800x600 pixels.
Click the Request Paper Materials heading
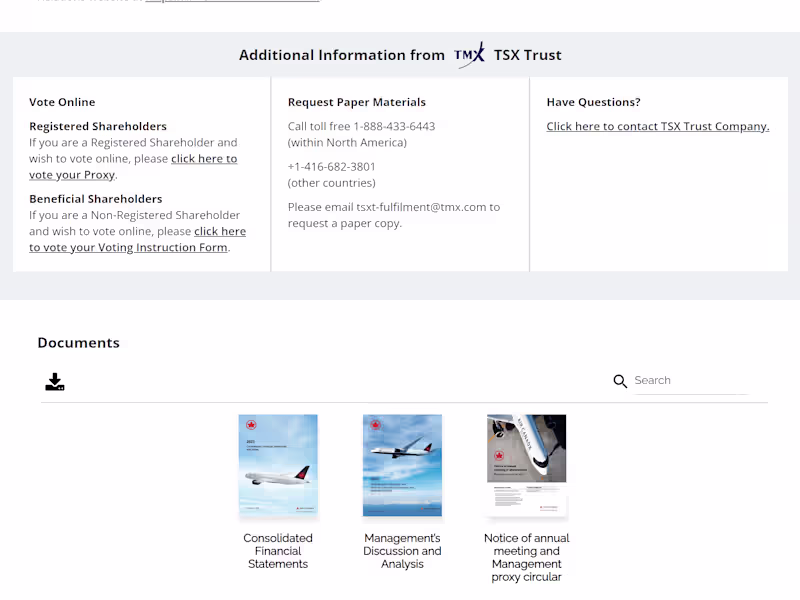[356, 102]
